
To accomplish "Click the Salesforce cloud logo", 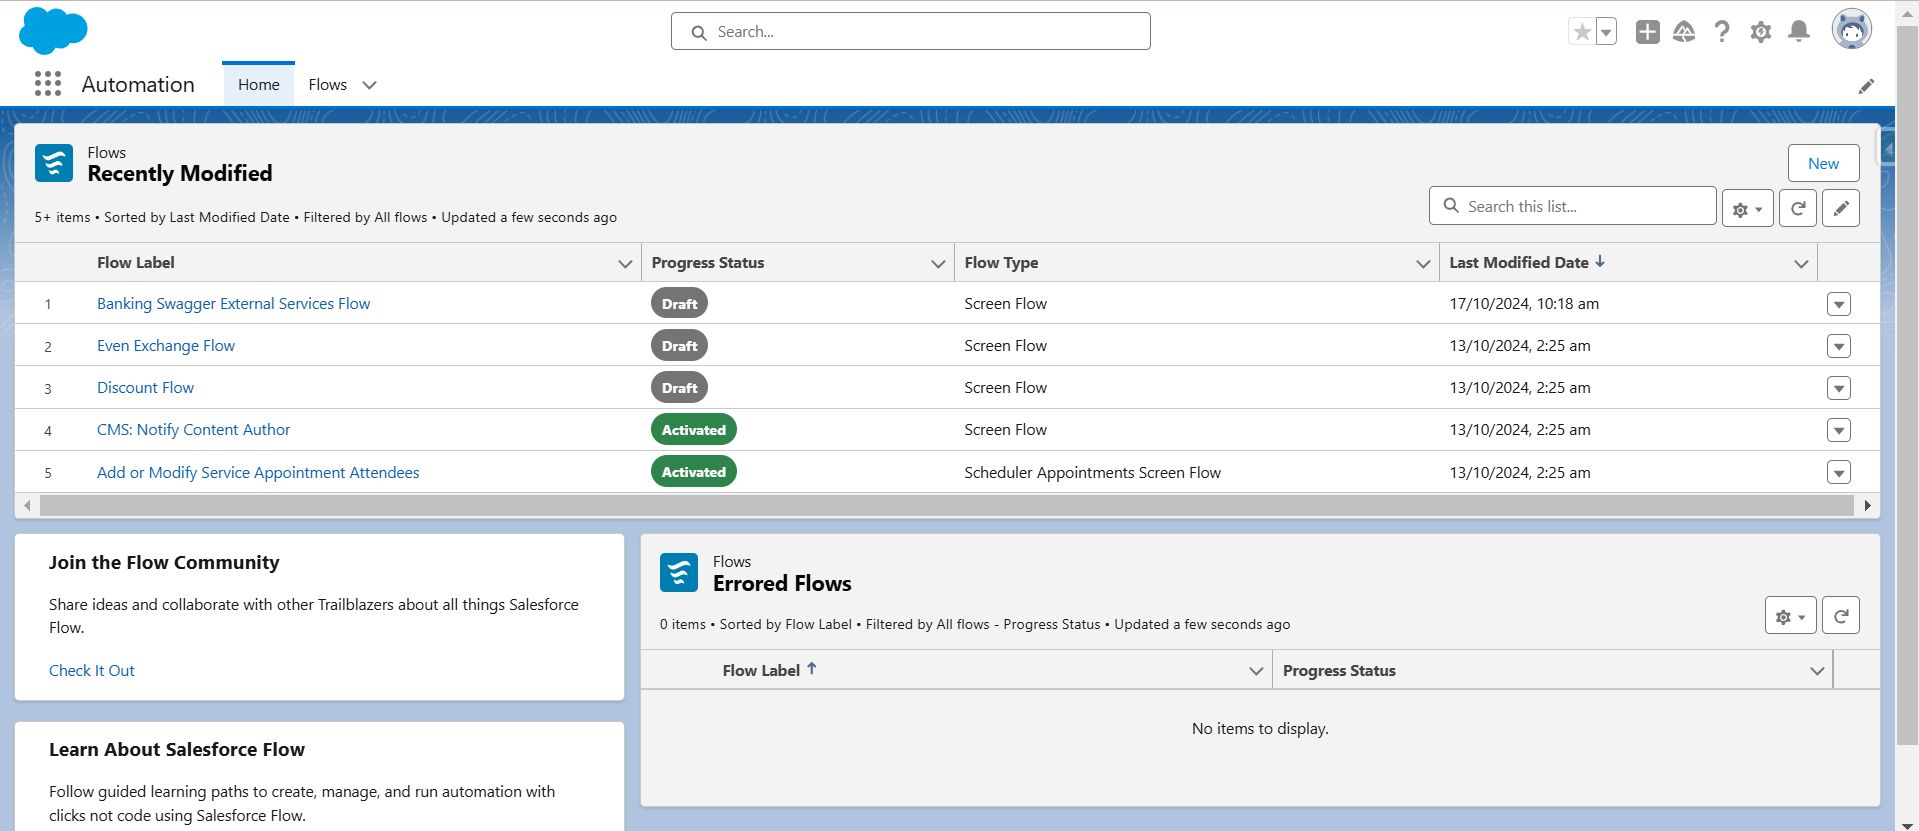I will [53, 30].
